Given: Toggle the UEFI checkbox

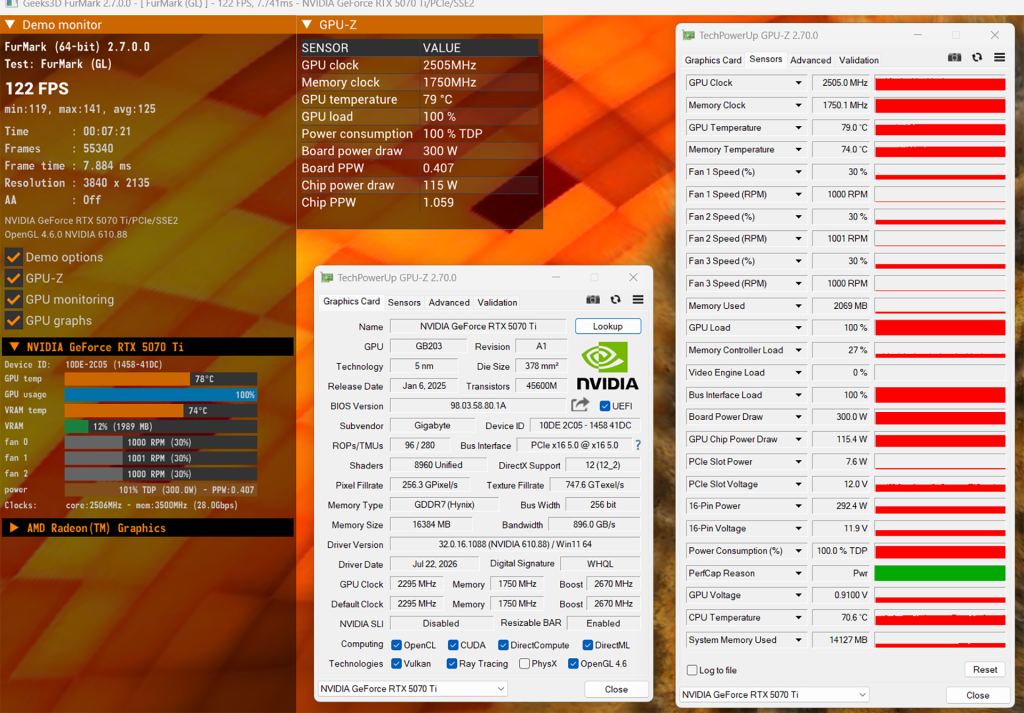Looking at the screenshot, I should (x=605, y=406).
